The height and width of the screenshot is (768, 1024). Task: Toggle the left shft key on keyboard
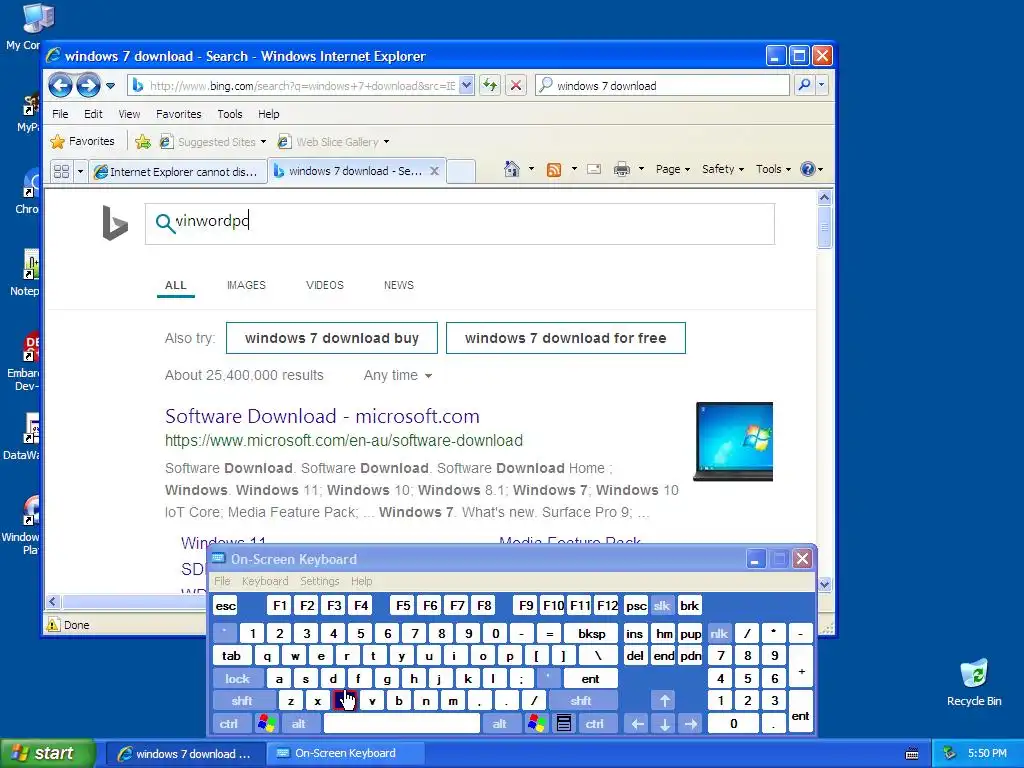[242, 701]
